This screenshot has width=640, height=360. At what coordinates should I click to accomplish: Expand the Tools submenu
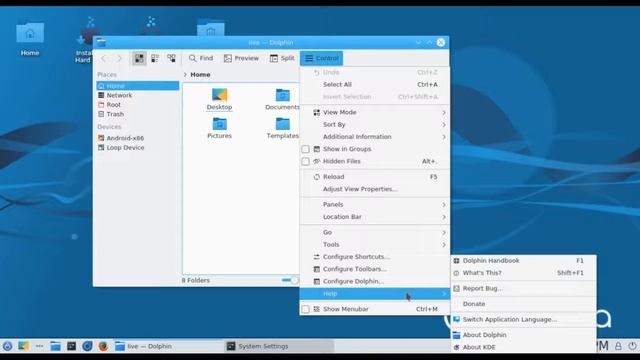click(x=375, y=244)
